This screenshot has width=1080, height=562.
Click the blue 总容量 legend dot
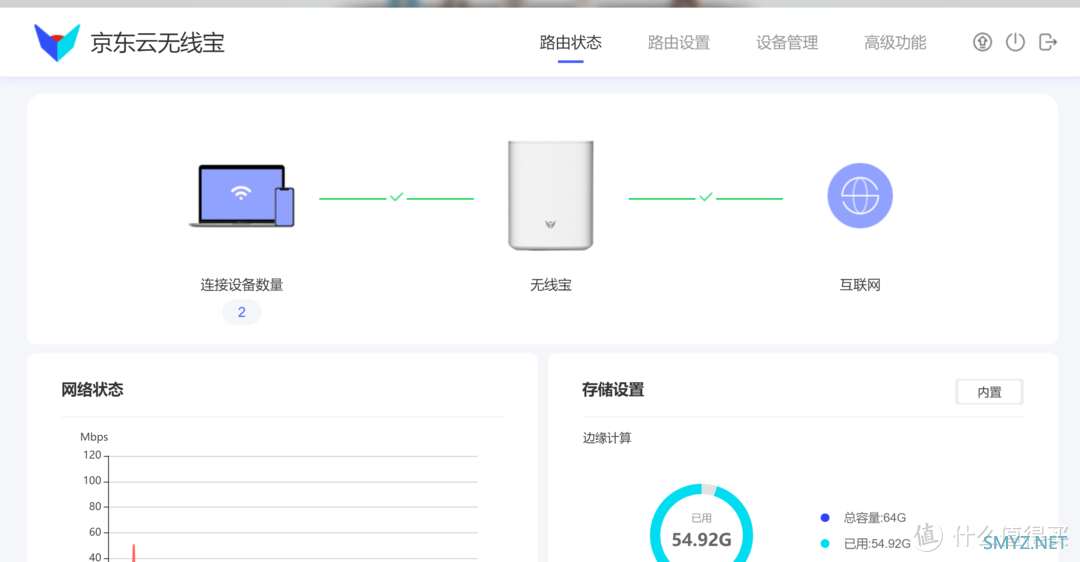click(x=825, y=518)
